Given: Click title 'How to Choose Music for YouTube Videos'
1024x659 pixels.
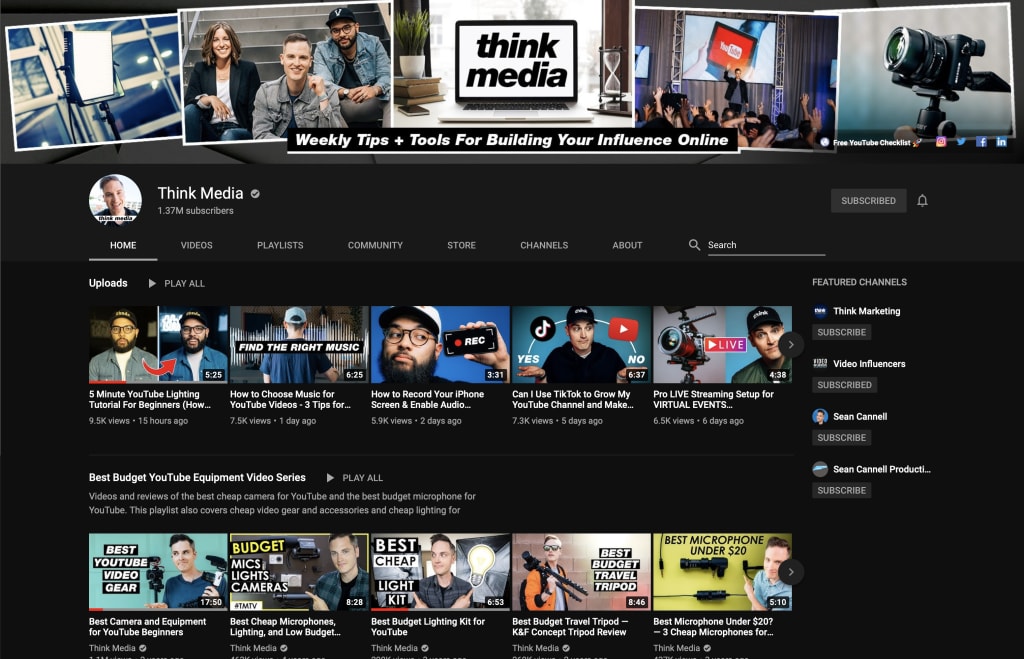Looking at the screenshot, I should pyautogui.click(x=291, y=400).
